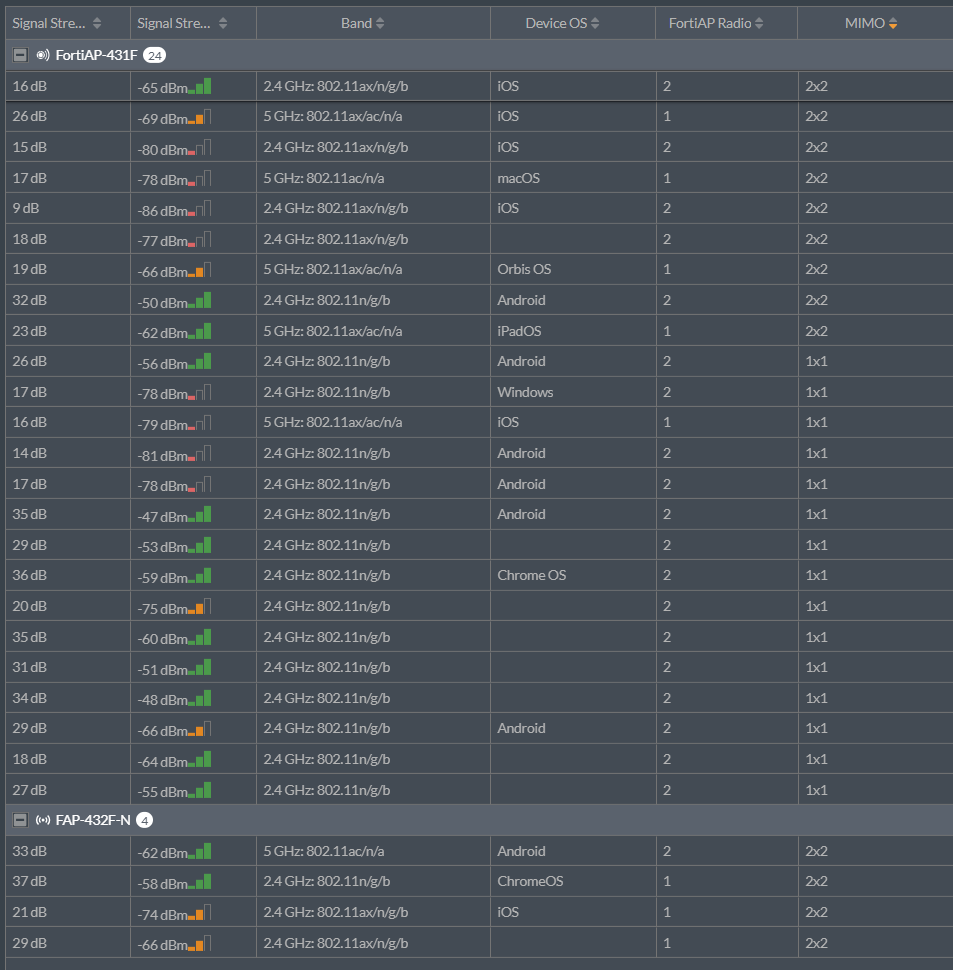Viewport: 953px width, 970px height.
Task: Click green signal bars next to -65 dBm
Action: coord(200,86)
